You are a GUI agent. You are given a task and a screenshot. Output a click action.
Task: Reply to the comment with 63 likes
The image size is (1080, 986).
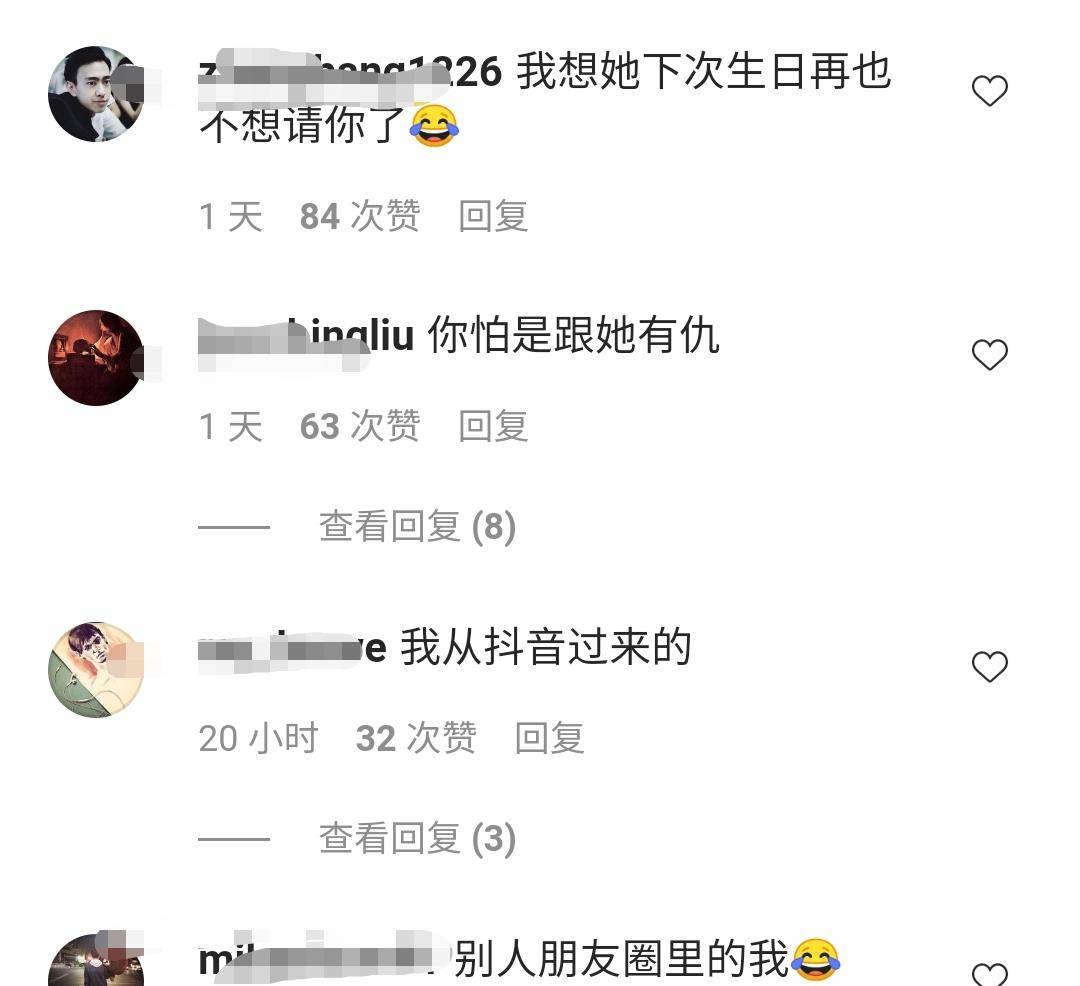493,426
